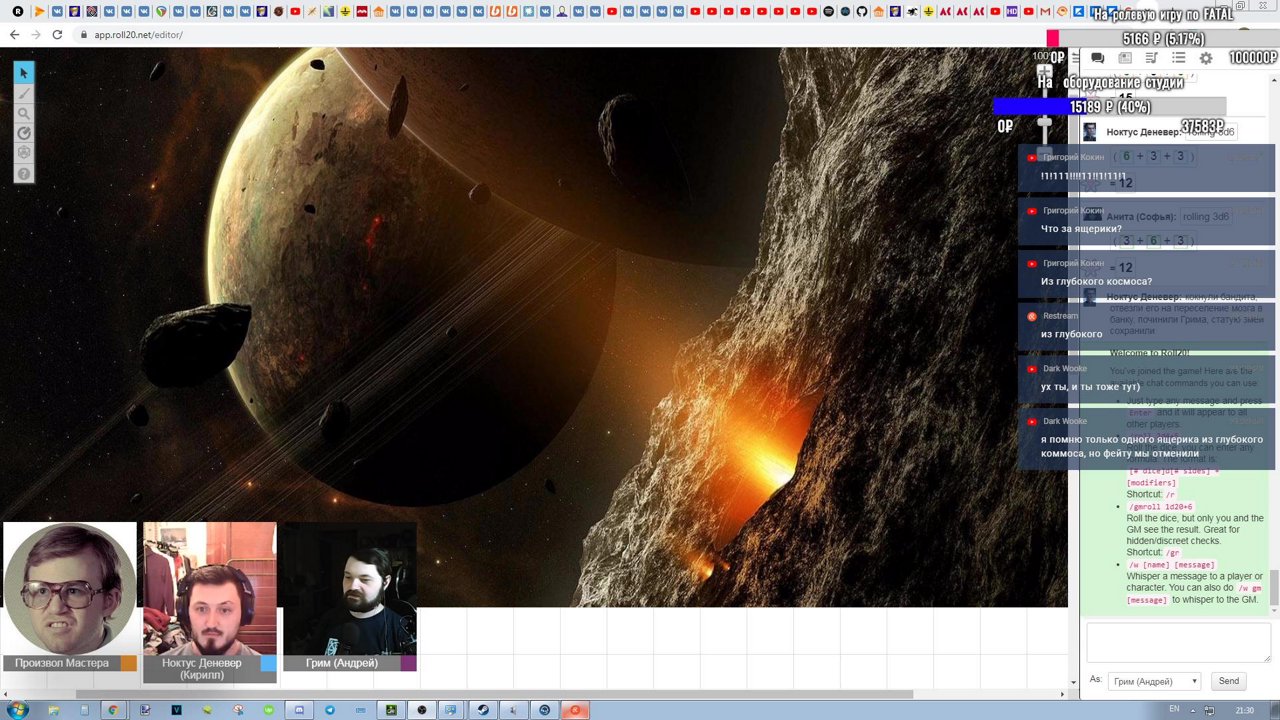Click the Ноктус Деневер player video
Viewport: 1280px width, 720px height.
point(209,588)
